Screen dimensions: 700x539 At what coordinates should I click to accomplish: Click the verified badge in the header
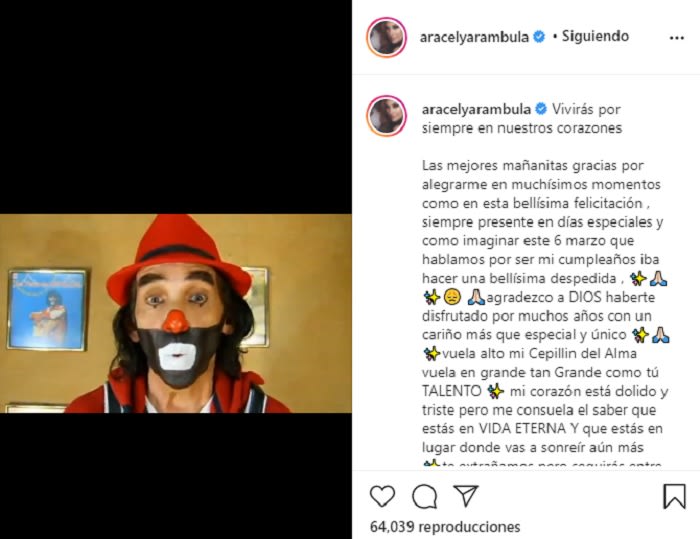tap(539, 37)
